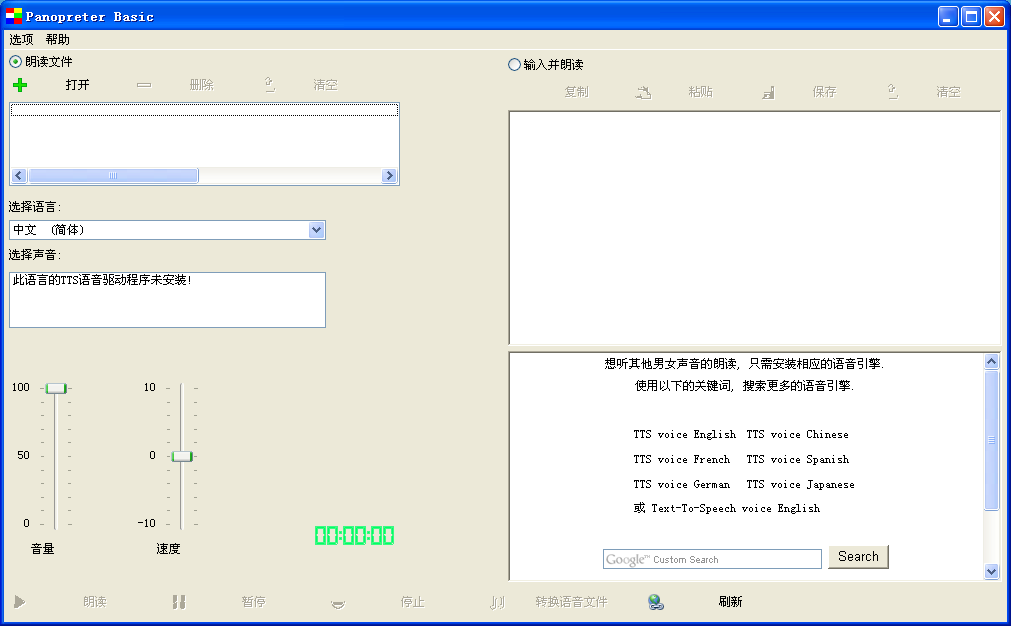The height and width of the screenshot is (626, 1011).
Task: Click the paste icon next to 粘贴
Action: pos(768,91)
